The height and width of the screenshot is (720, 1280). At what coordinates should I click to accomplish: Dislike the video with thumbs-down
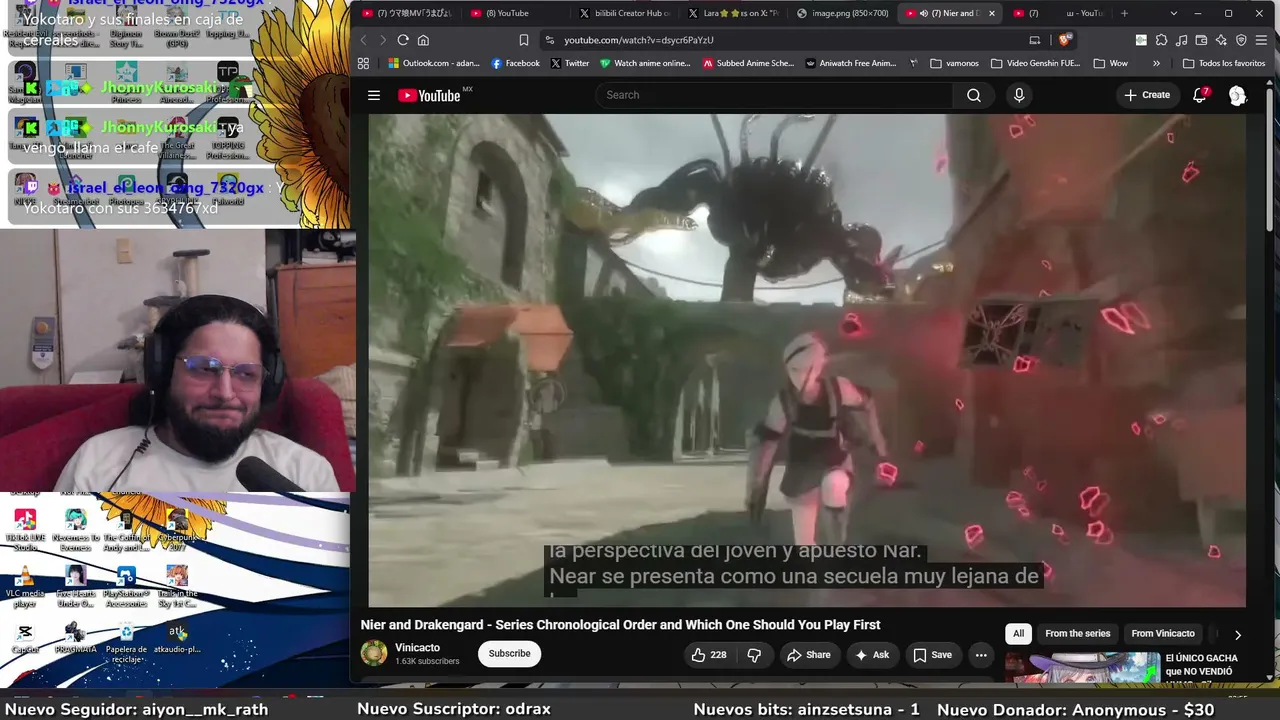point(755,655)
